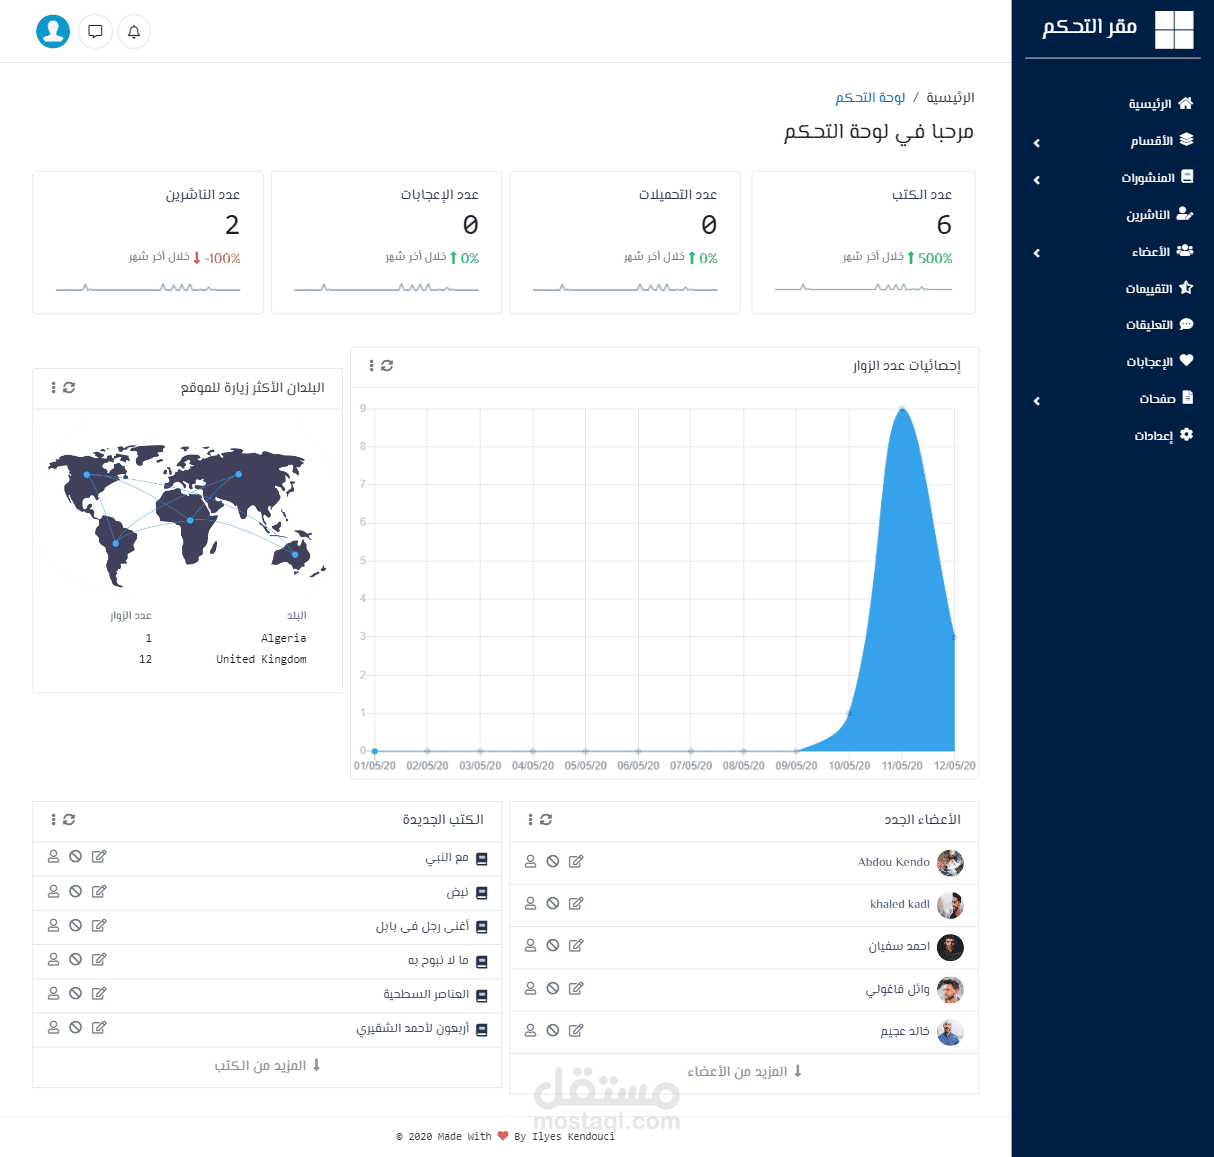This screenshot has height=1157, width=1214.
Task: Block member وائل فاغولي
Action: tap(553, 989)
